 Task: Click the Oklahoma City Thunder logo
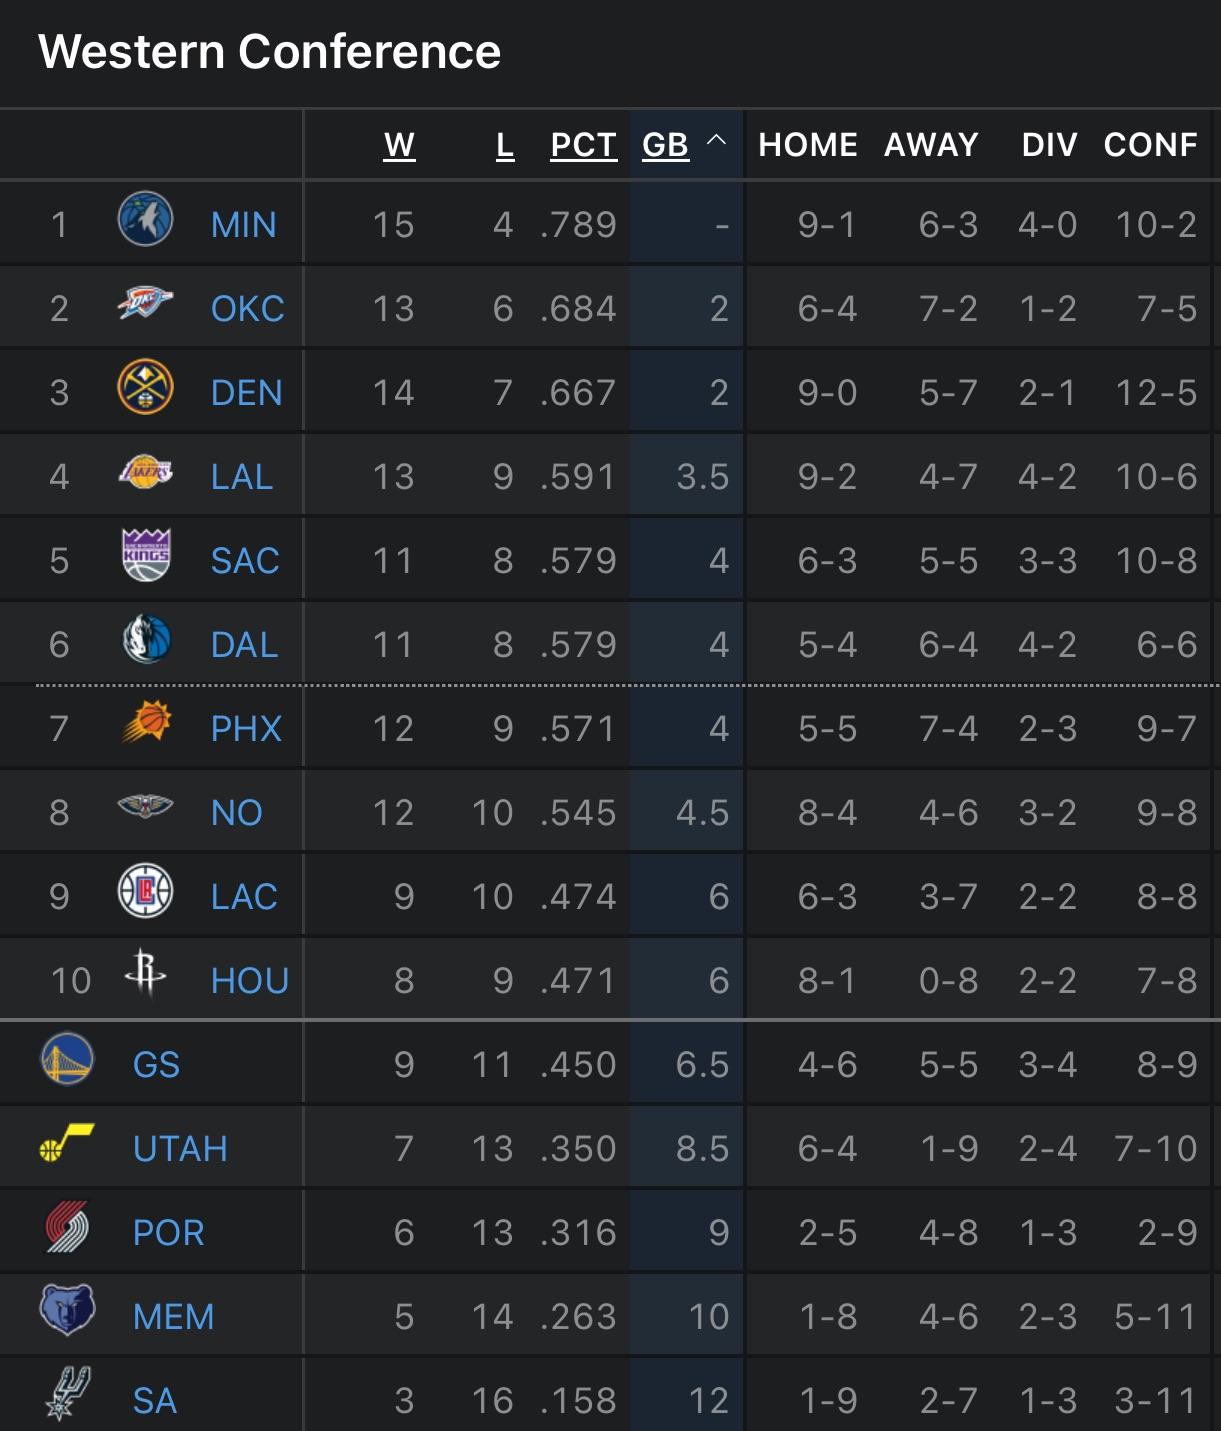point(145,304)
